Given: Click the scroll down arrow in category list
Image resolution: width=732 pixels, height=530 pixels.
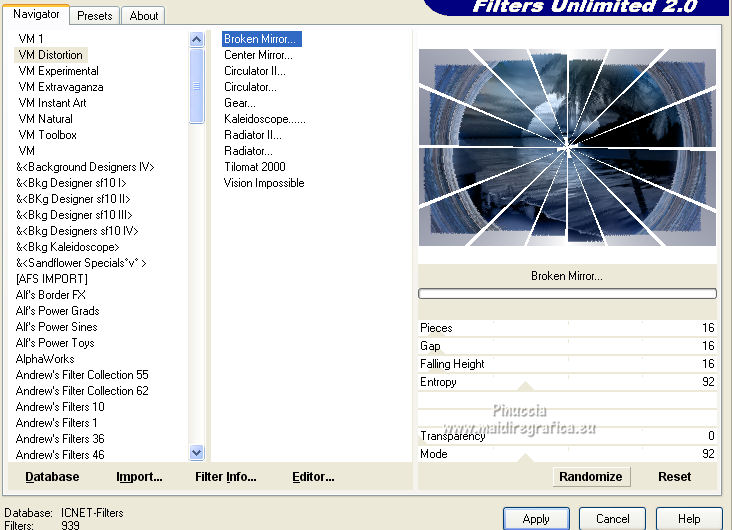Looking at the screenshot, I should pos(197,452).
